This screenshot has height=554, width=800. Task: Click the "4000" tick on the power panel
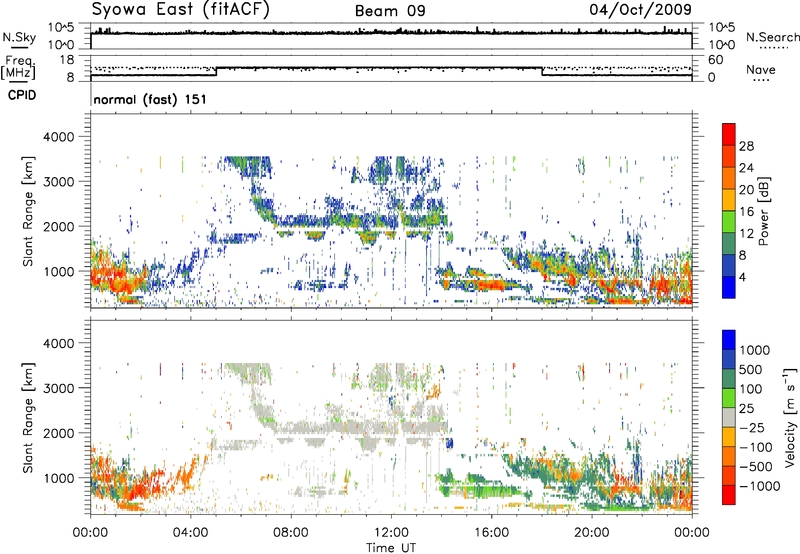tap(58, 137)
